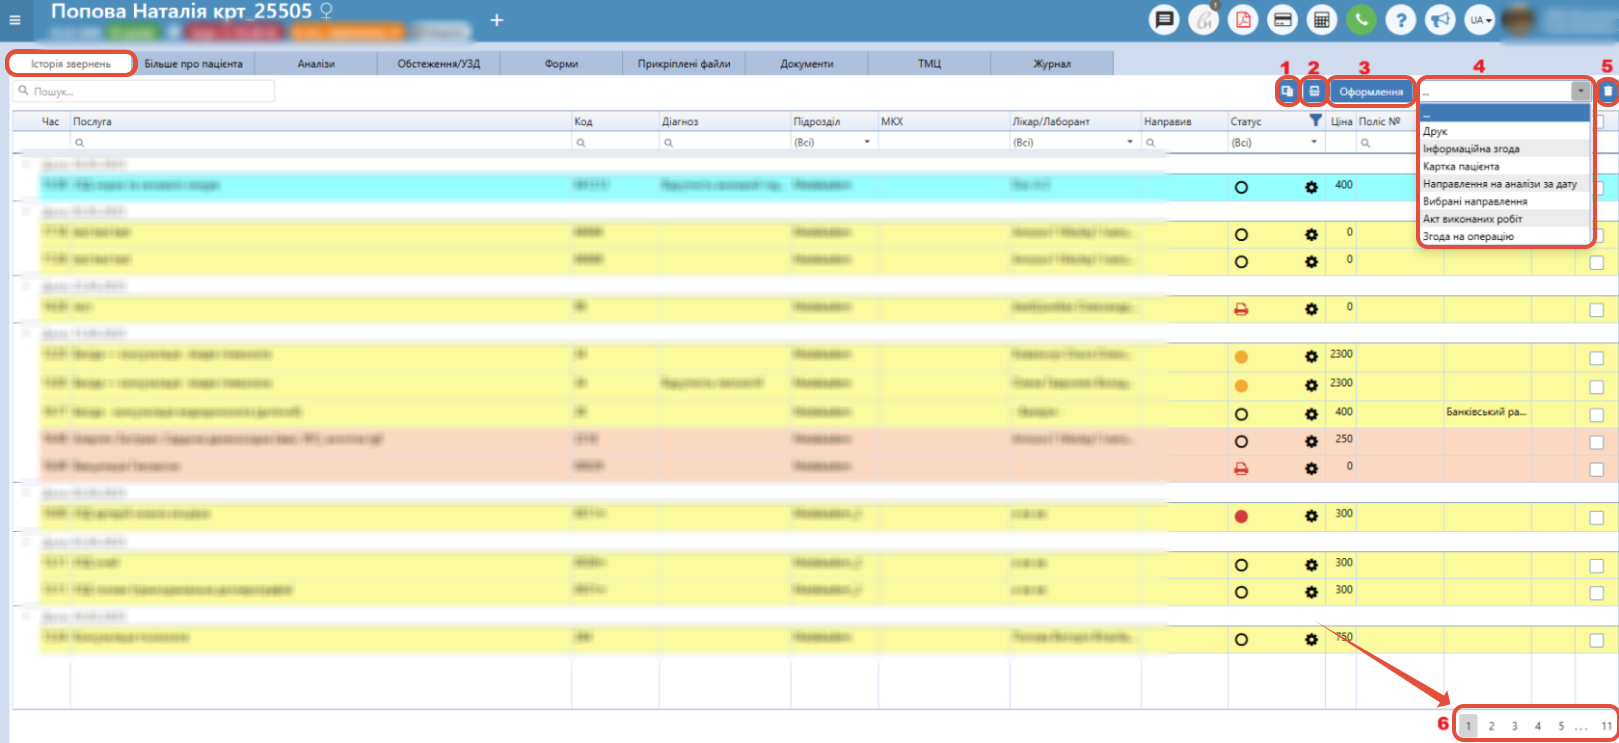Choose Акт виконаних робіт from the list
This screenshot has height=743, width=1619.
tap(1505, 219)
